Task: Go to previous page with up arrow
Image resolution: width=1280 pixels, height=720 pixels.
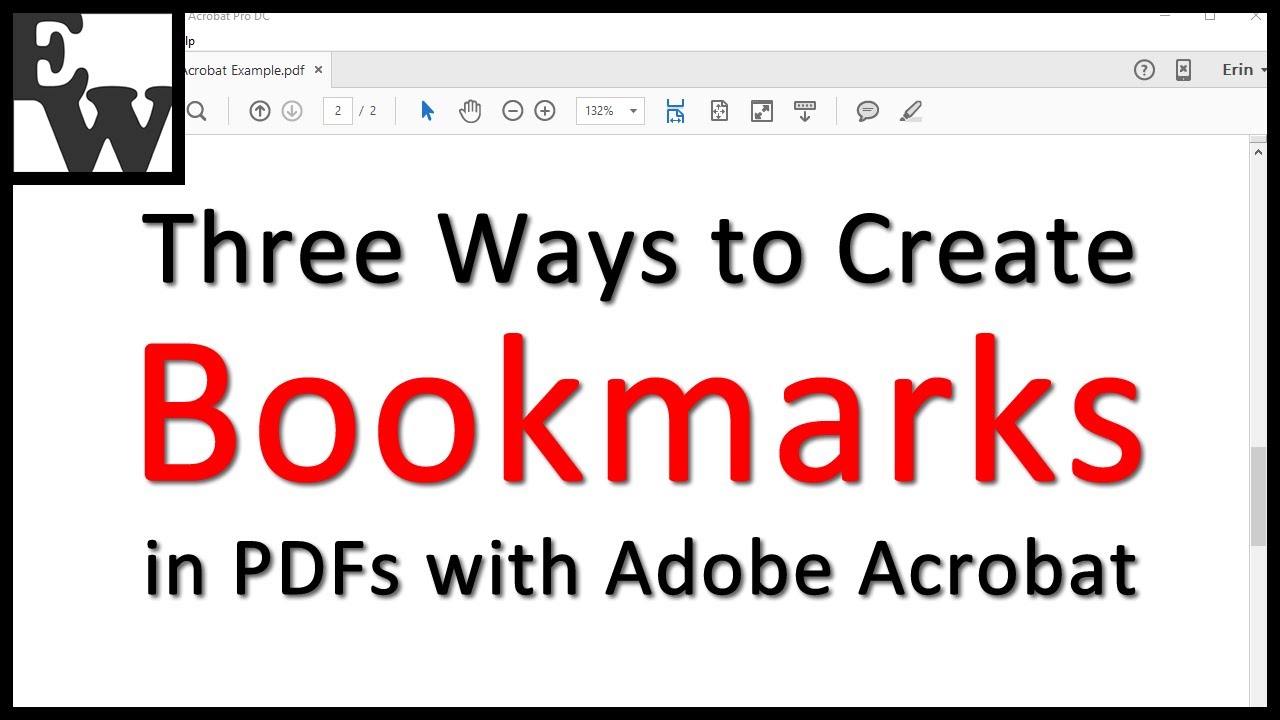Action: click(x=260, y=111)
